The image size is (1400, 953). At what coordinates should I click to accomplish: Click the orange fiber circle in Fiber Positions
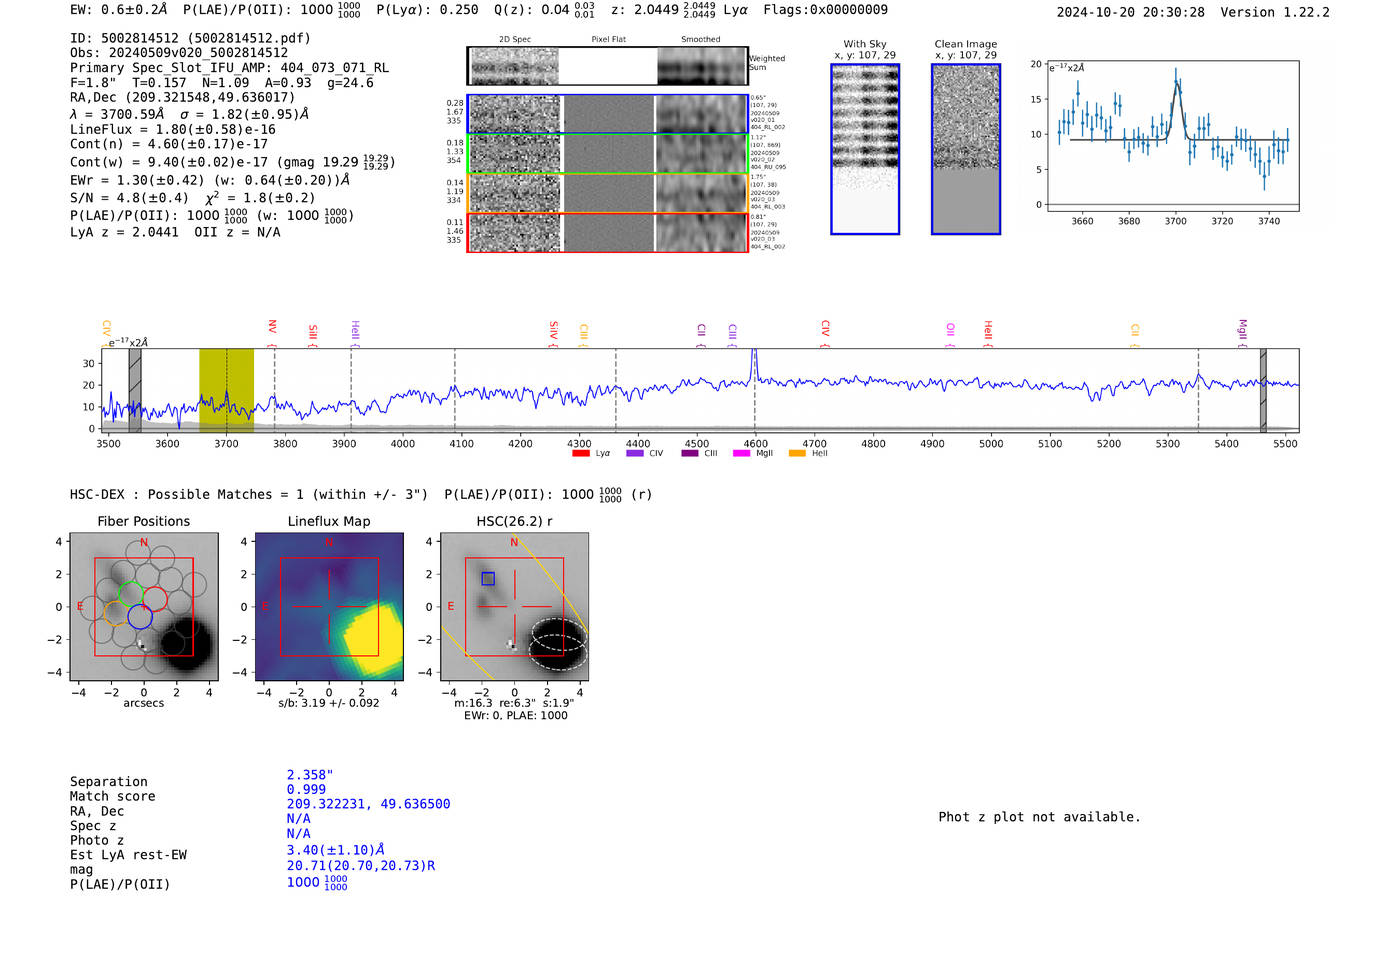click(116, 613)
